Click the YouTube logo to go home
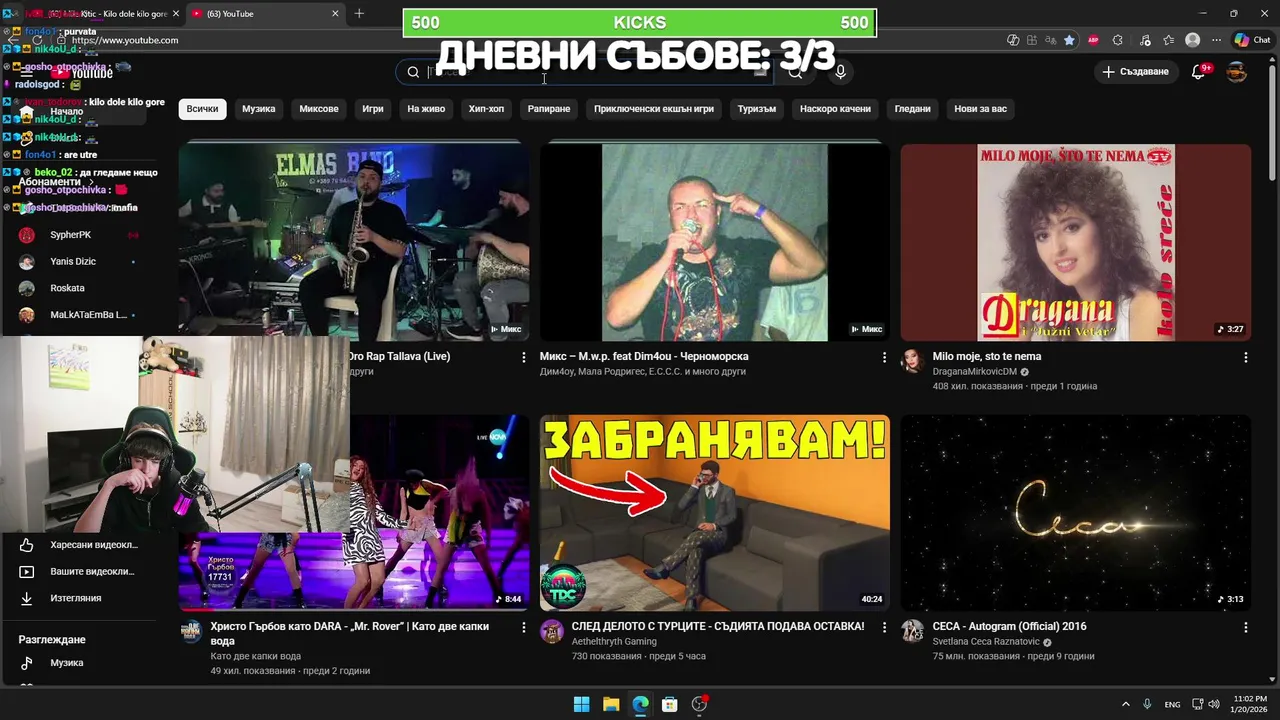Viewport: 1280px width, 720px height. pyautogui.click(x=84, y=72)
